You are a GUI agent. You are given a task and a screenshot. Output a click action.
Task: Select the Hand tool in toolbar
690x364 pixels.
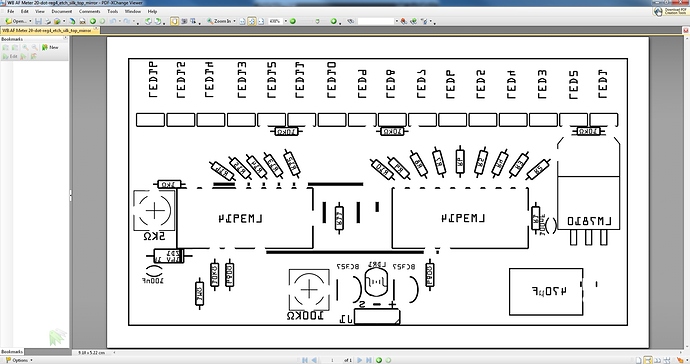point(175,21)
